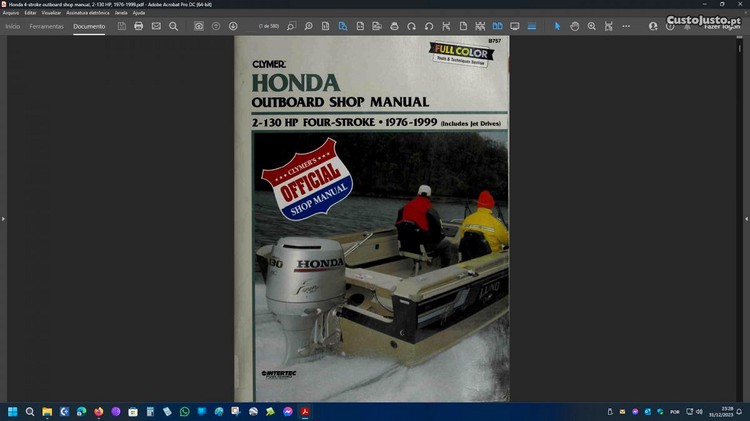Viewport: 750px width, 421px height.
Task: Click the Save file icon
Action: tap(122, 26)
